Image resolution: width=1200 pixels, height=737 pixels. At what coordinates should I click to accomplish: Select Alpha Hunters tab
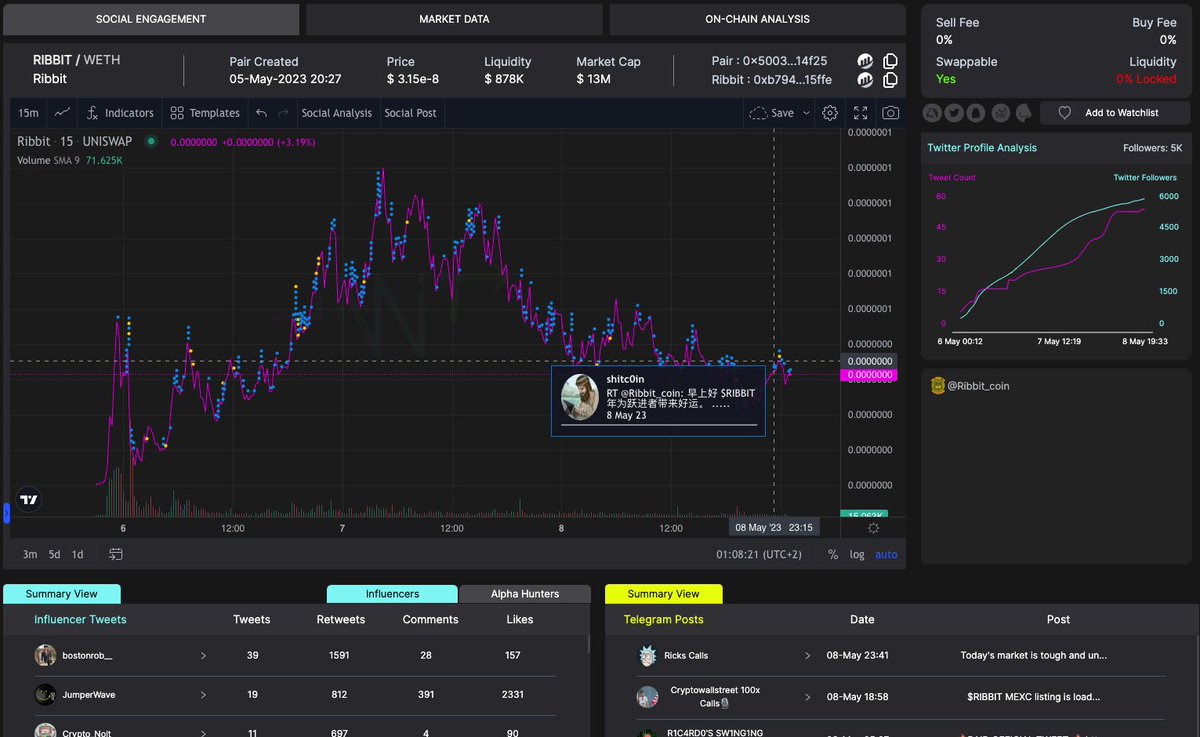point(525,594)
